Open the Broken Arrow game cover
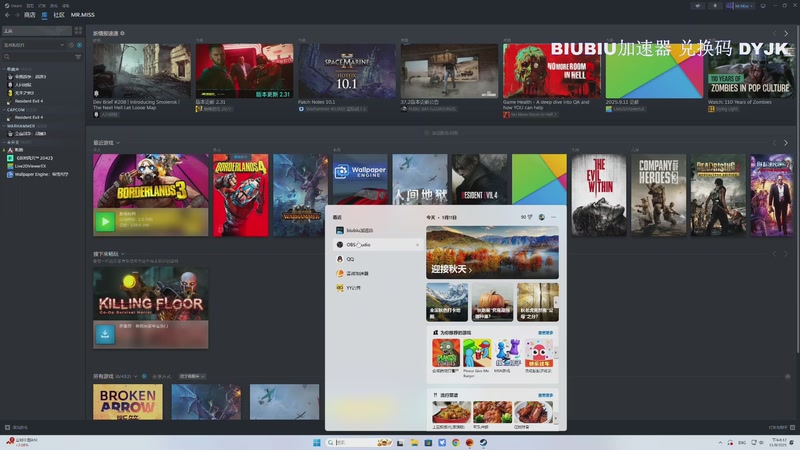The height and width of the screenshot is (450, 800). [128, 402]
